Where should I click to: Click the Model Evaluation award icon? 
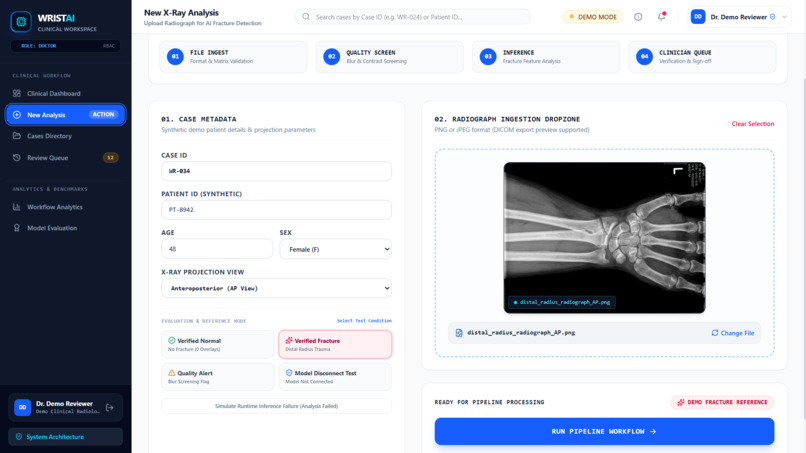point(17,228)
